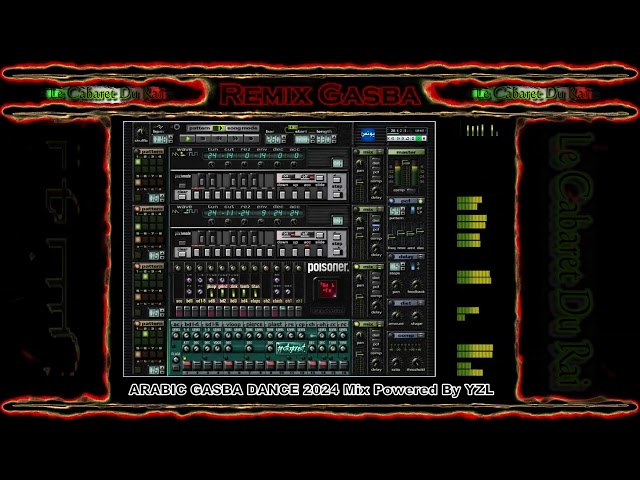This screenshot has height=480, width=640.
Task: Select the square waveform on the first synth
Action: (193, 155)
